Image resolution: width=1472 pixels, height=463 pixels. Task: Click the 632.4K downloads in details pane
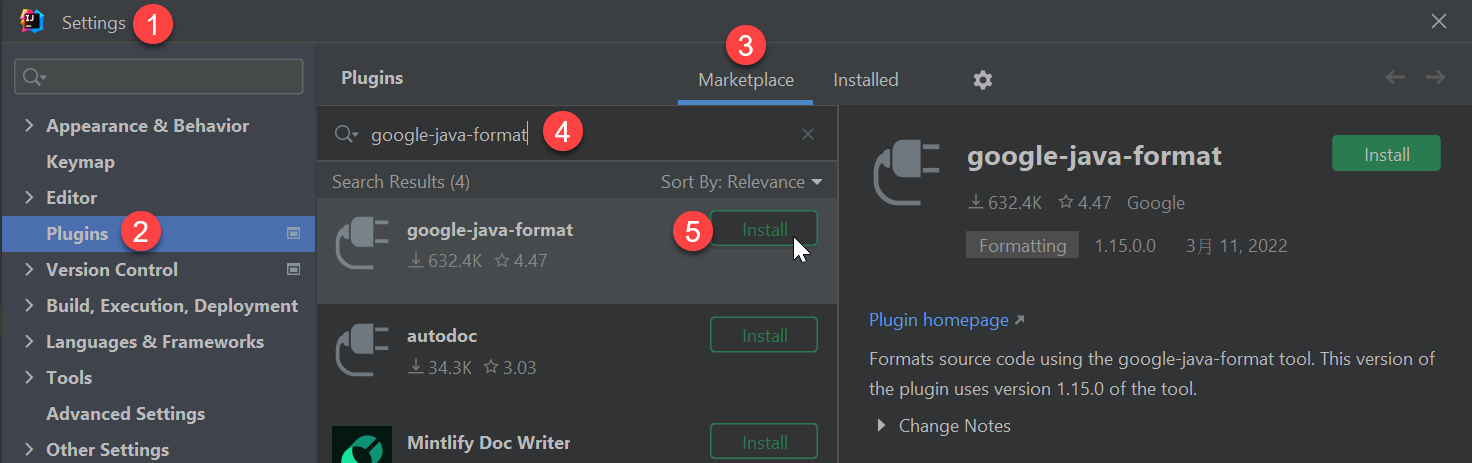tap(1004, 203)
